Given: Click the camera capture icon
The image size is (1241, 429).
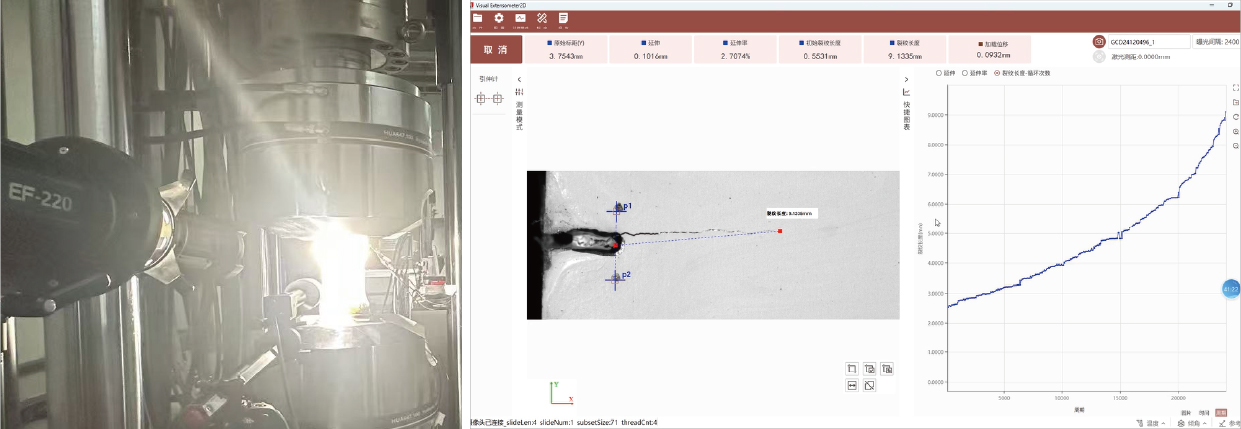Looking at the screenshot, I should tap(1099, 42).
